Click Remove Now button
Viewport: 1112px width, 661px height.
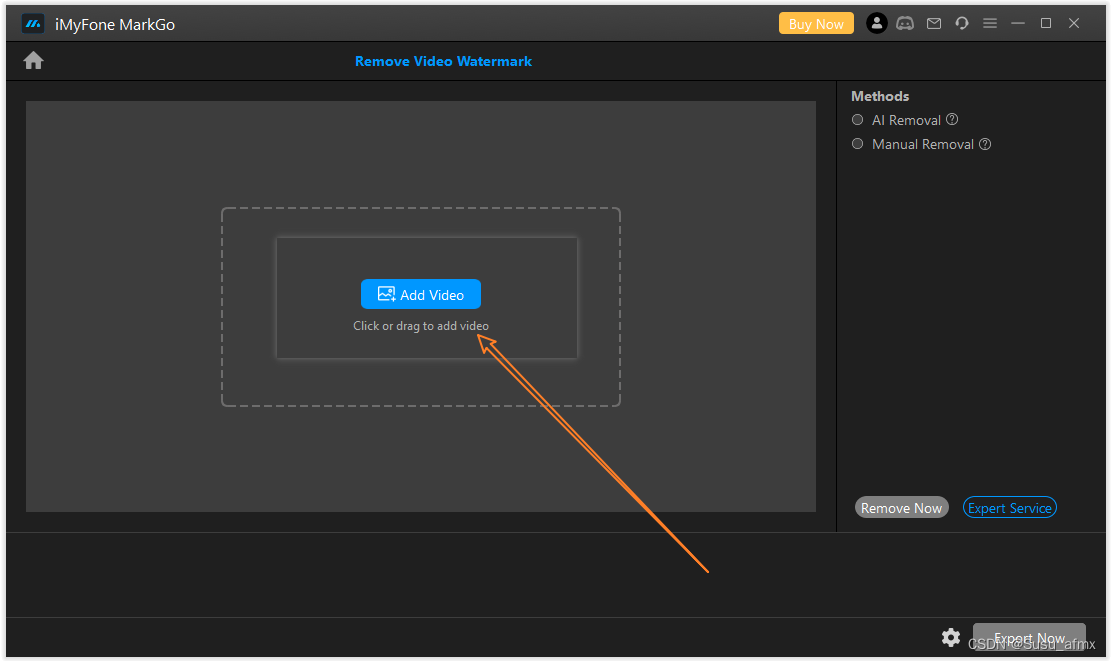click(901, 508)
